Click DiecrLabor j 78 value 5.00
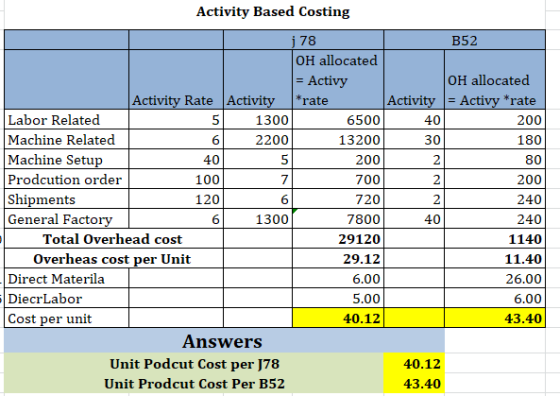Screen dimensions: 560x396 pos(338,298)
